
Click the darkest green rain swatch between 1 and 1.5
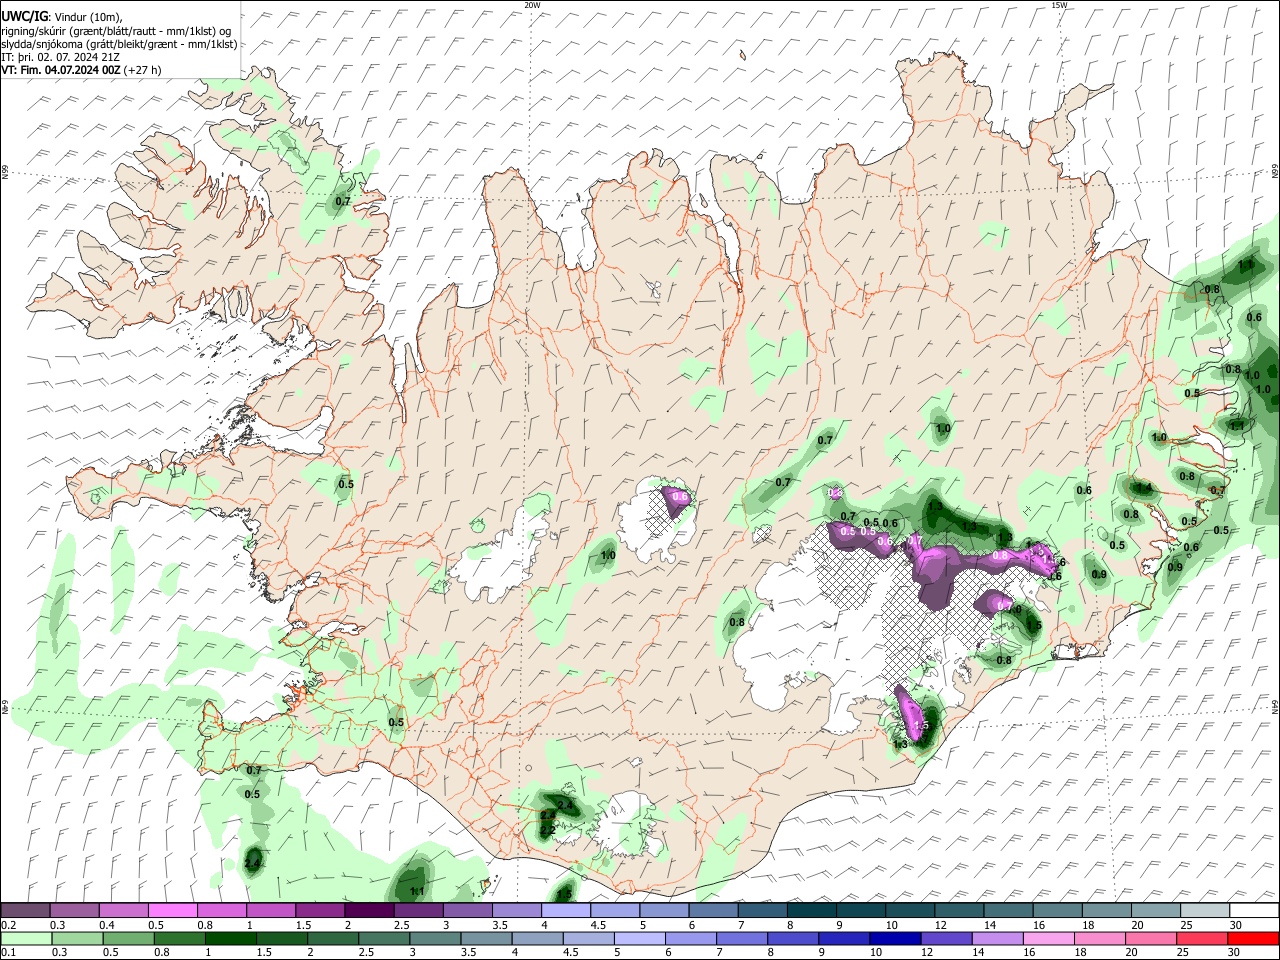[x=232, y=939]
